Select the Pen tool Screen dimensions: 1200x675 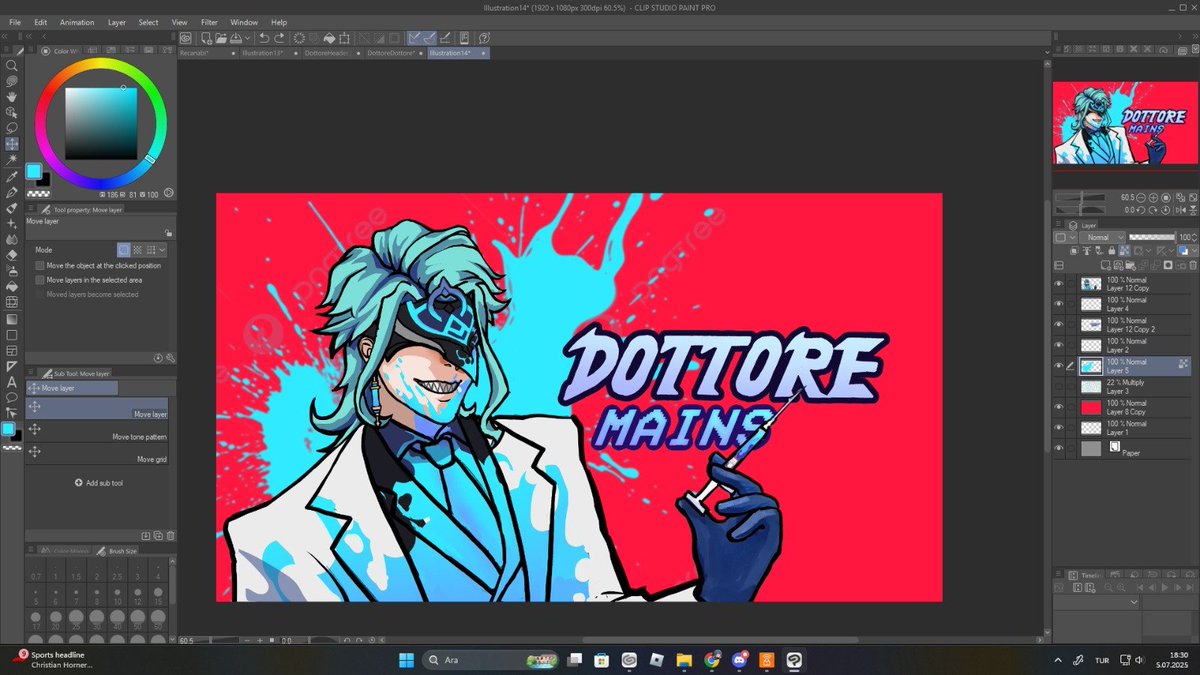pyautogui.click(x=12, y=192)
